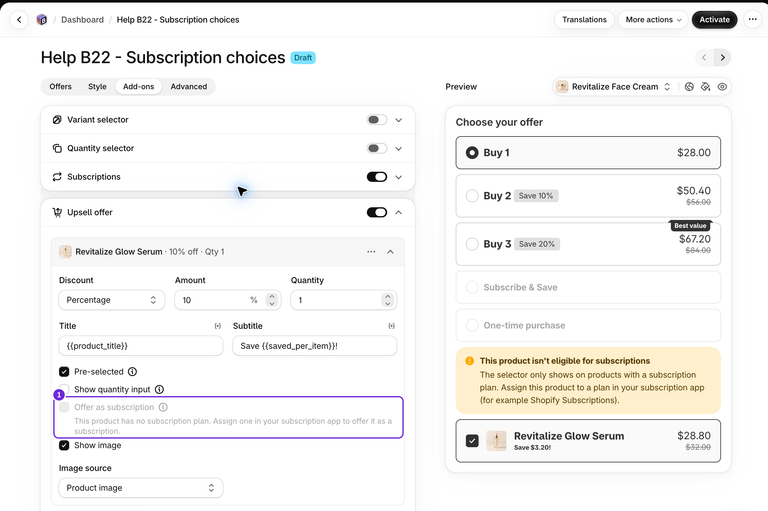Insert variable into Title field
Screen dimensions: 768x511
click(217, 326)
